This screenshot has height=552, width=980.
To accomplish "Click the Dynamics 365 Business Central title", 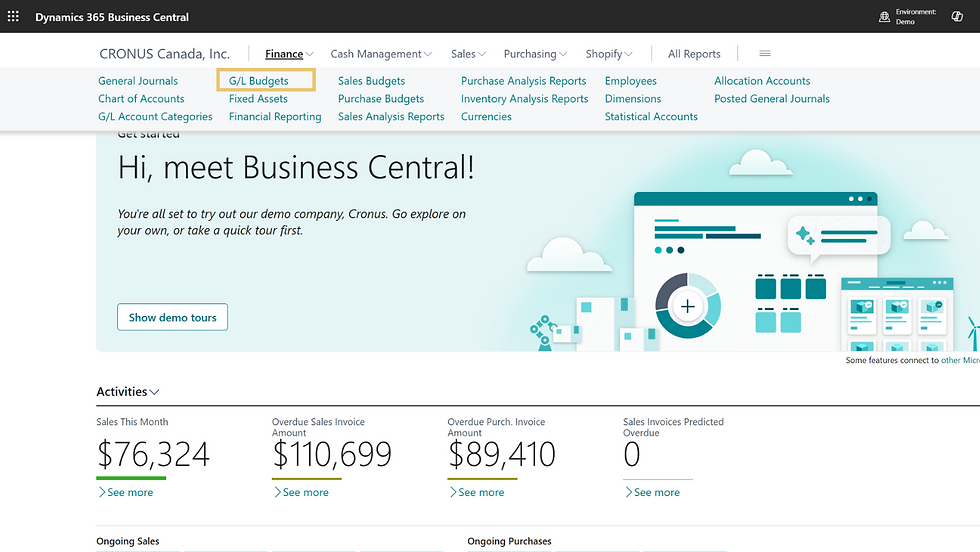I will pyautogui.click(x=112, y=17).
